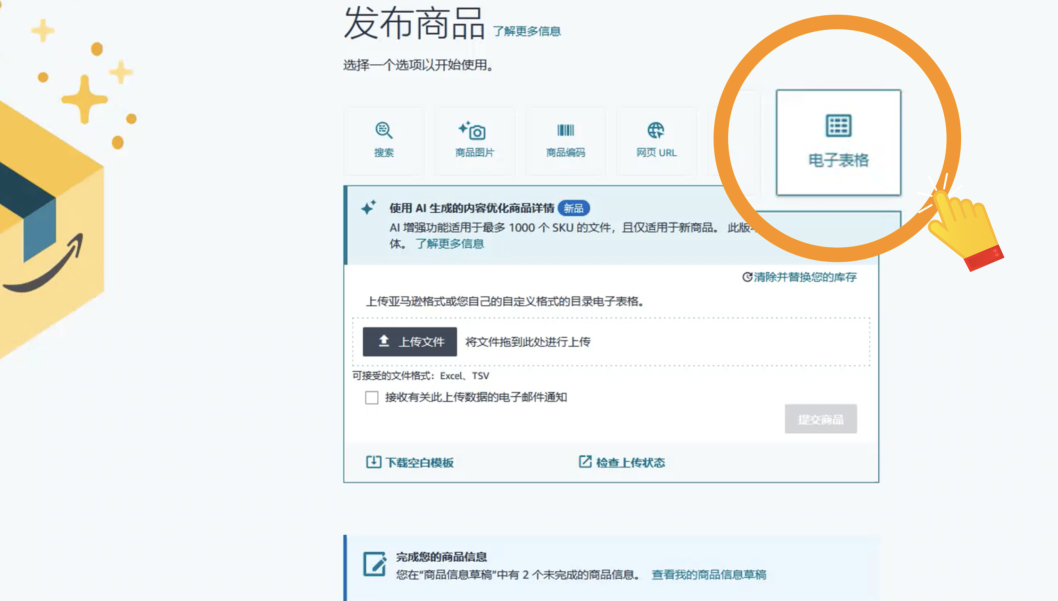This screenshot has width=1058, height=601.
Task: Click the 提交商品 submit button
Action: (x=820, y=419)
